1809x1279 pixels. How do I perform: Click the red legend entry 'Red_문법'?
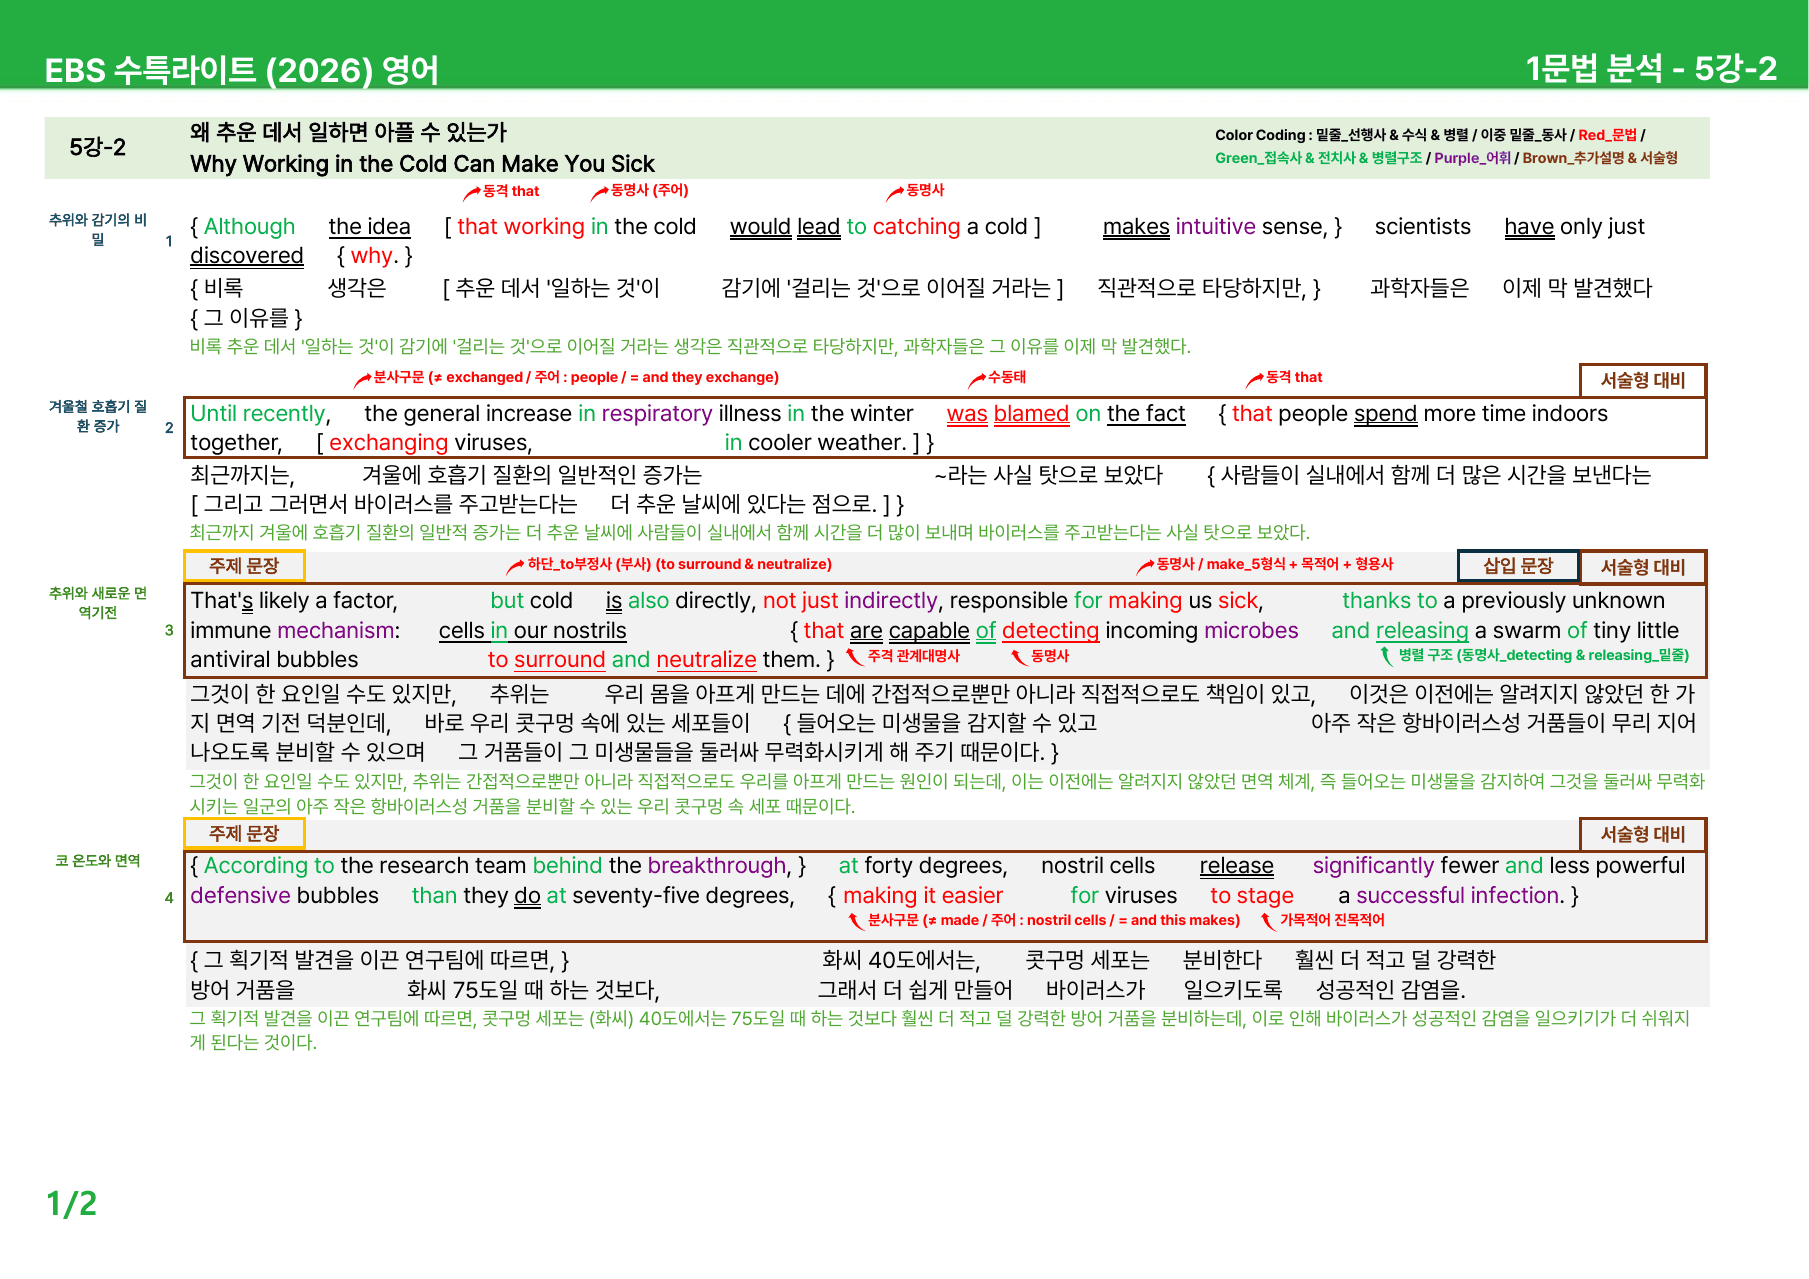[x=1607, y=135]
